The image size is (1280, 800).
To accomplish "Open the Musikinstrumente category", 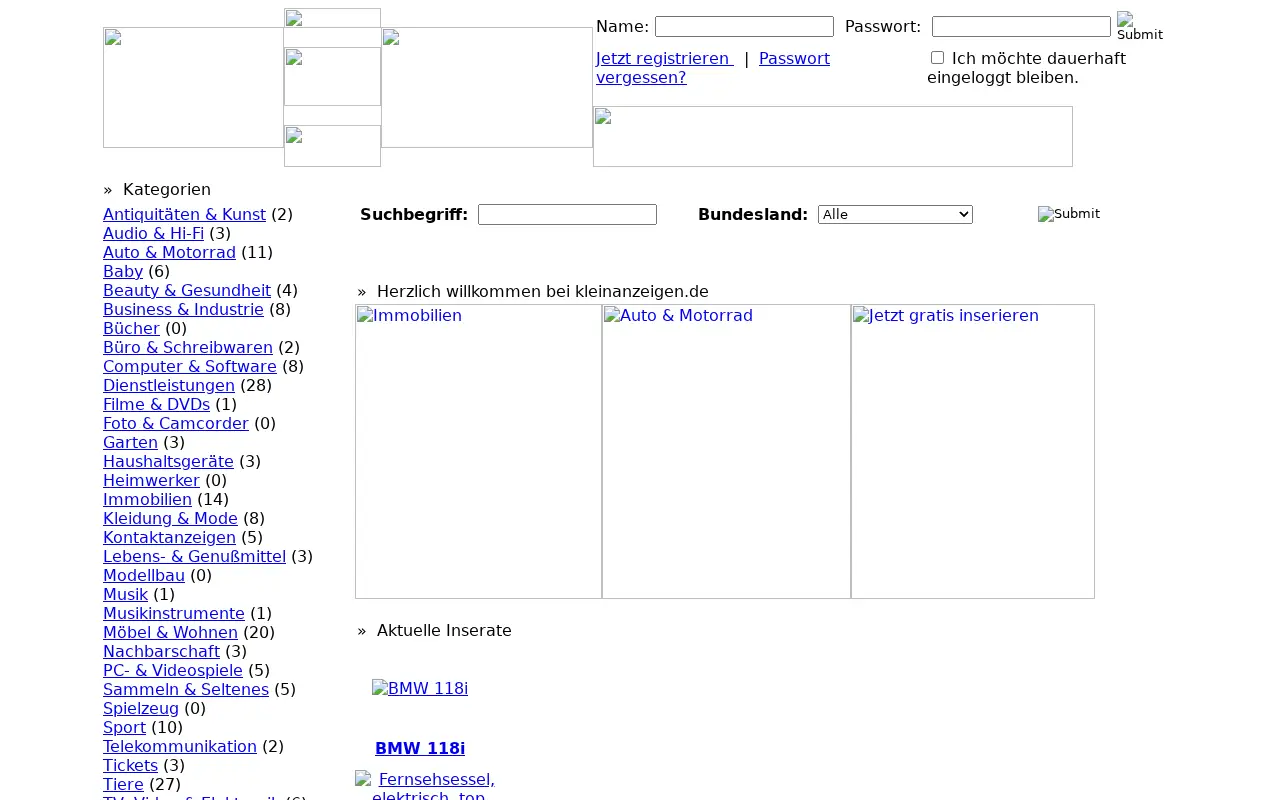I will [174, 613].
